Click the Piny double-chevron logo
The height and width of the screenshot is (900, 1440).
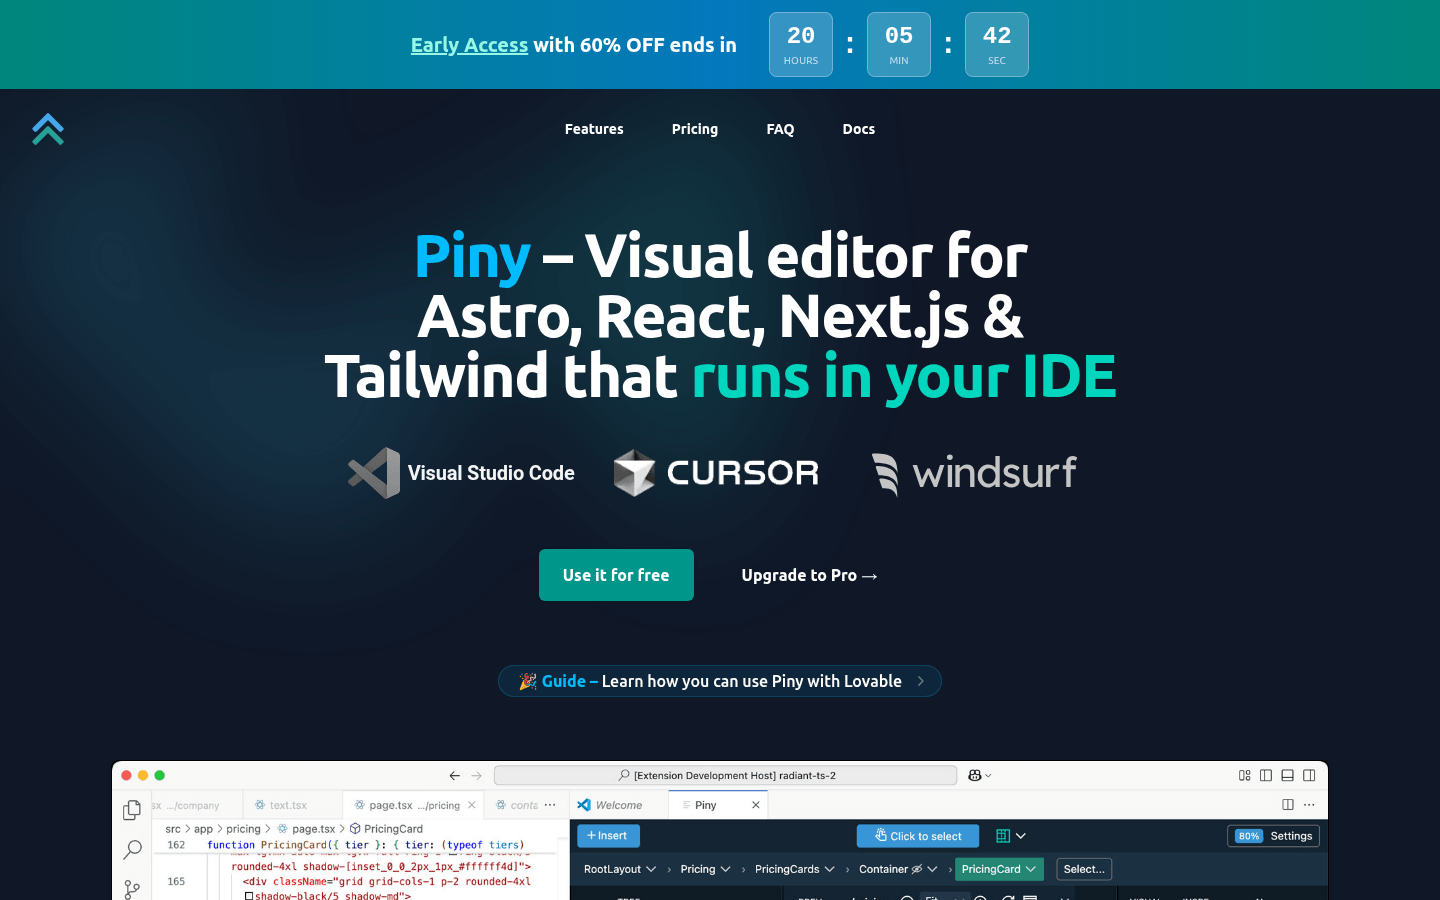48,129
